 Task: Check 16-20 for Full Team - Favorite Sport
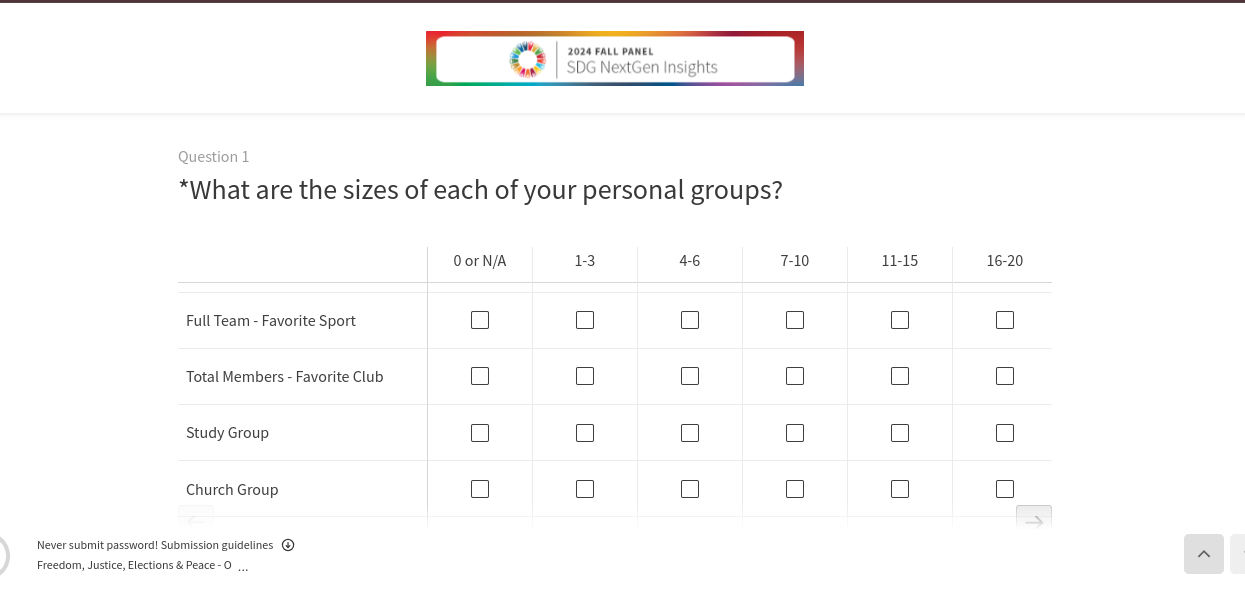click(x=1005, y=320)
